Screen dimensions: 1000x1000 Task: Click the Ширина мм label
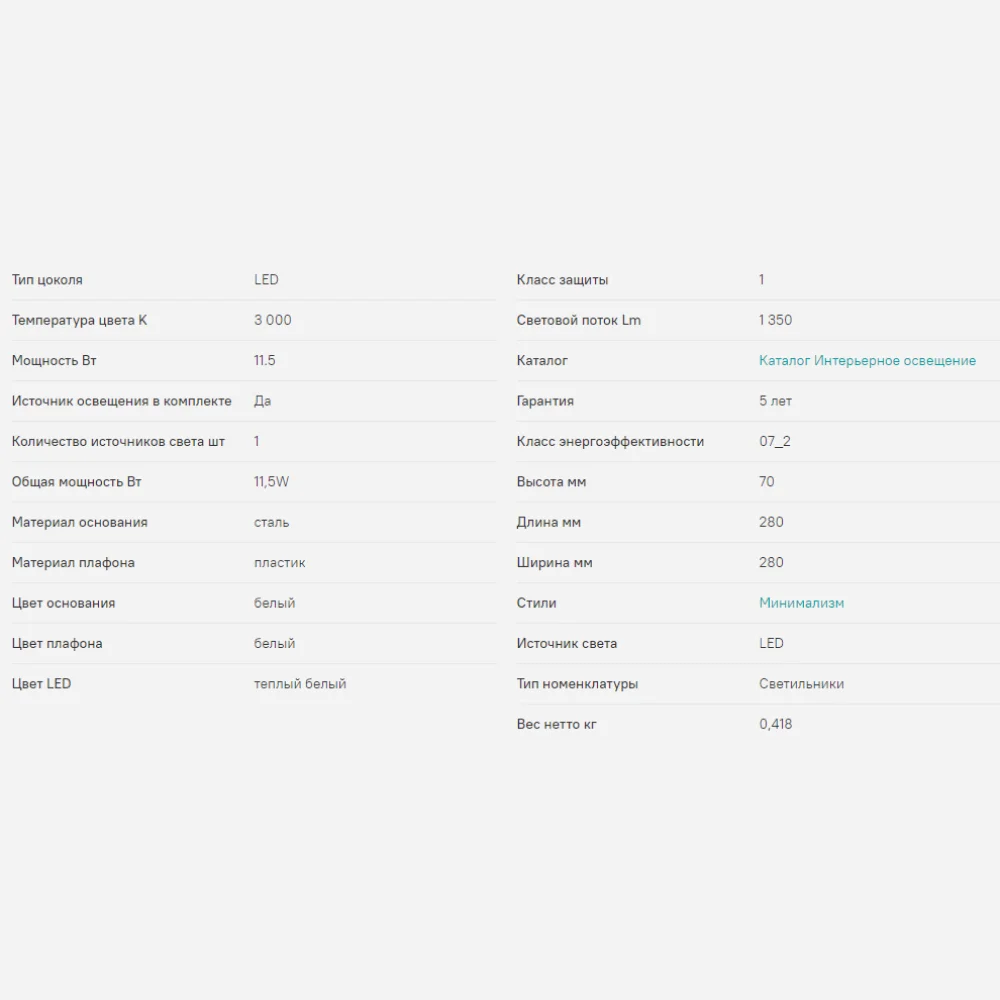pyautogui.click(x=554, y=563)
